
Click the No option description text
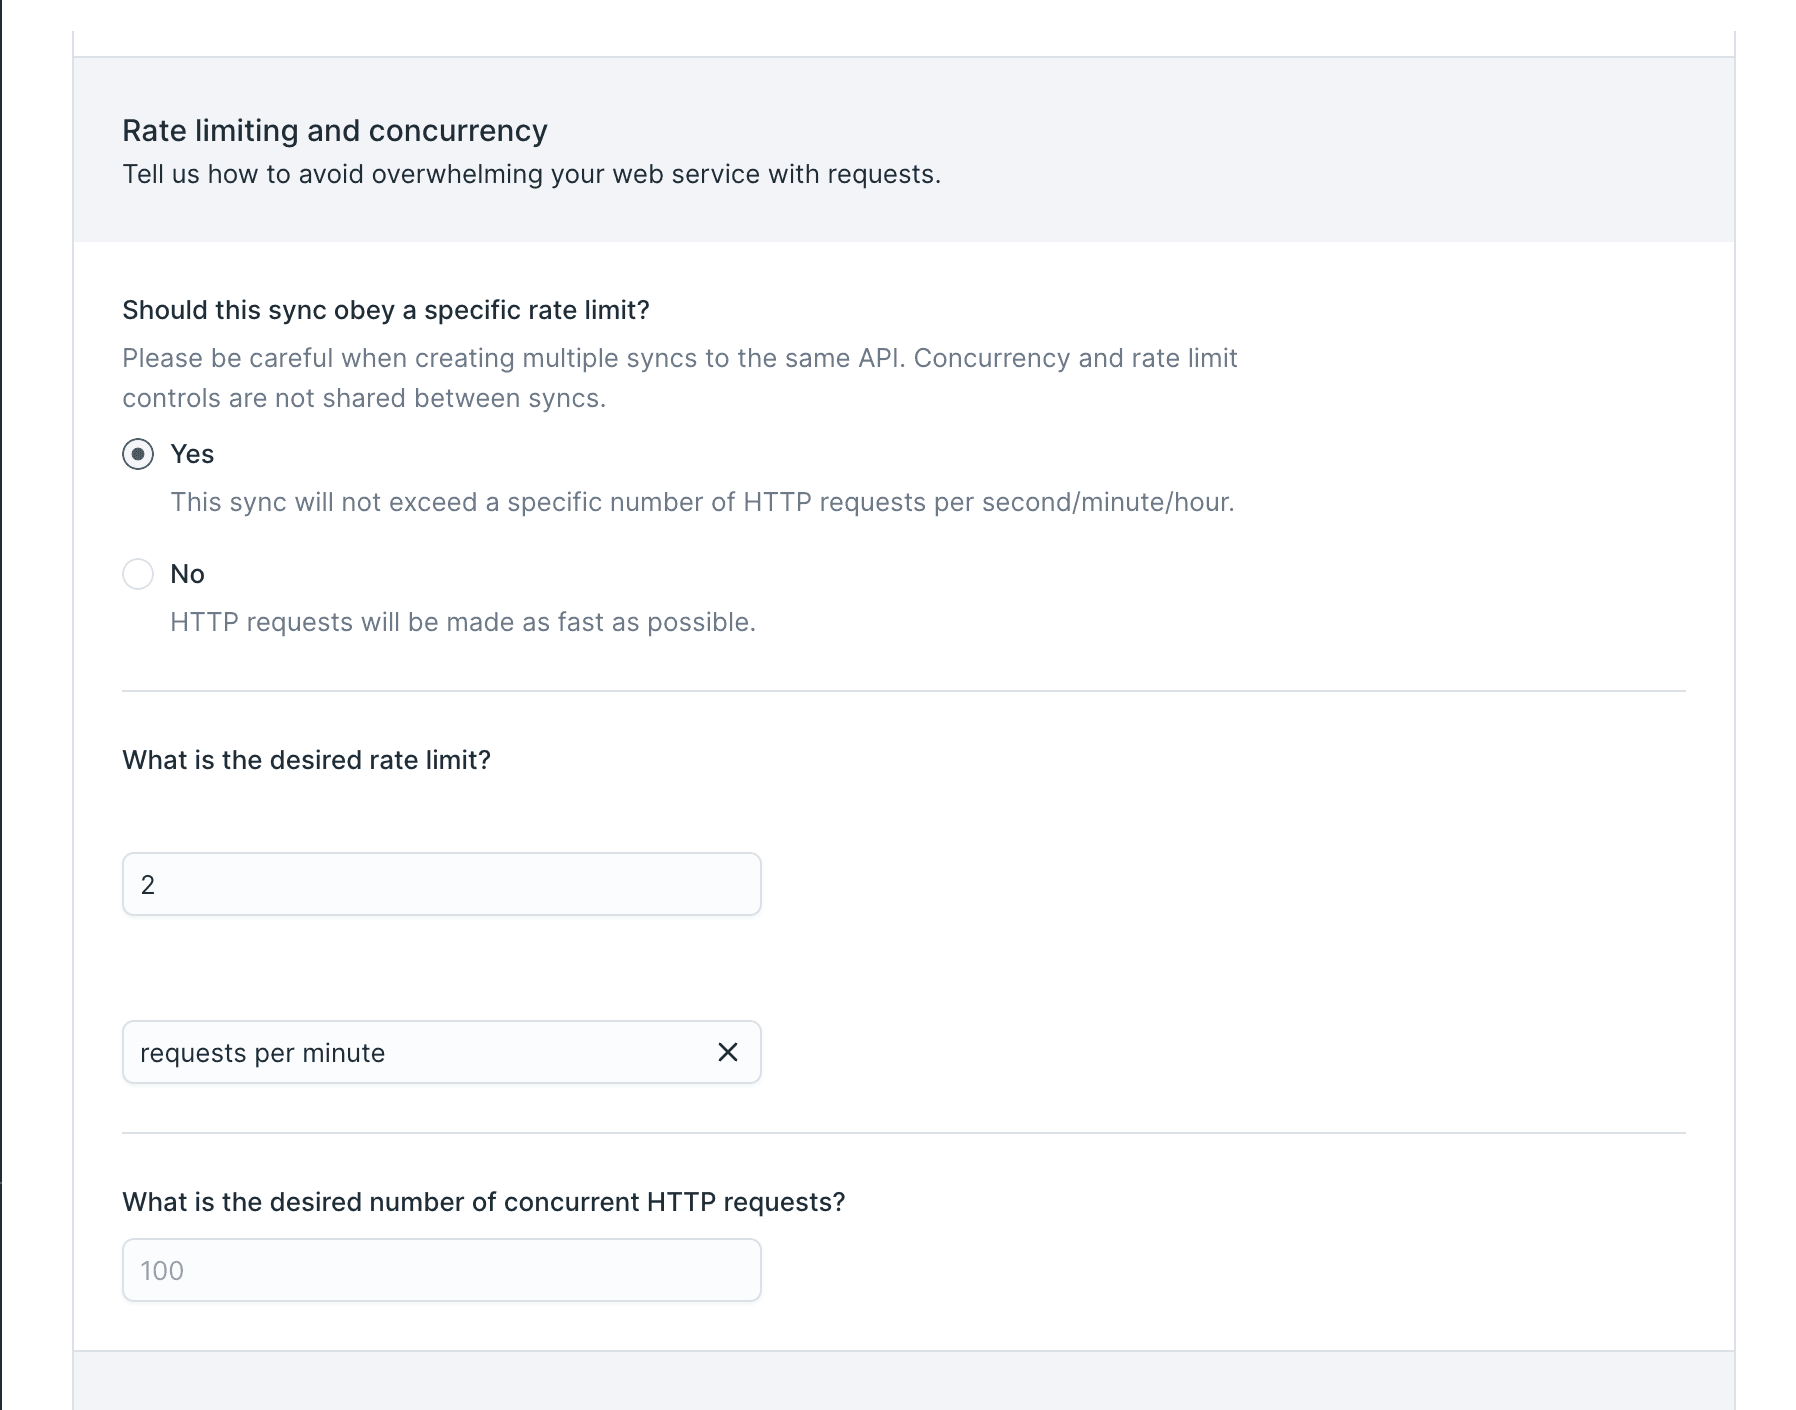click(463, 622)
